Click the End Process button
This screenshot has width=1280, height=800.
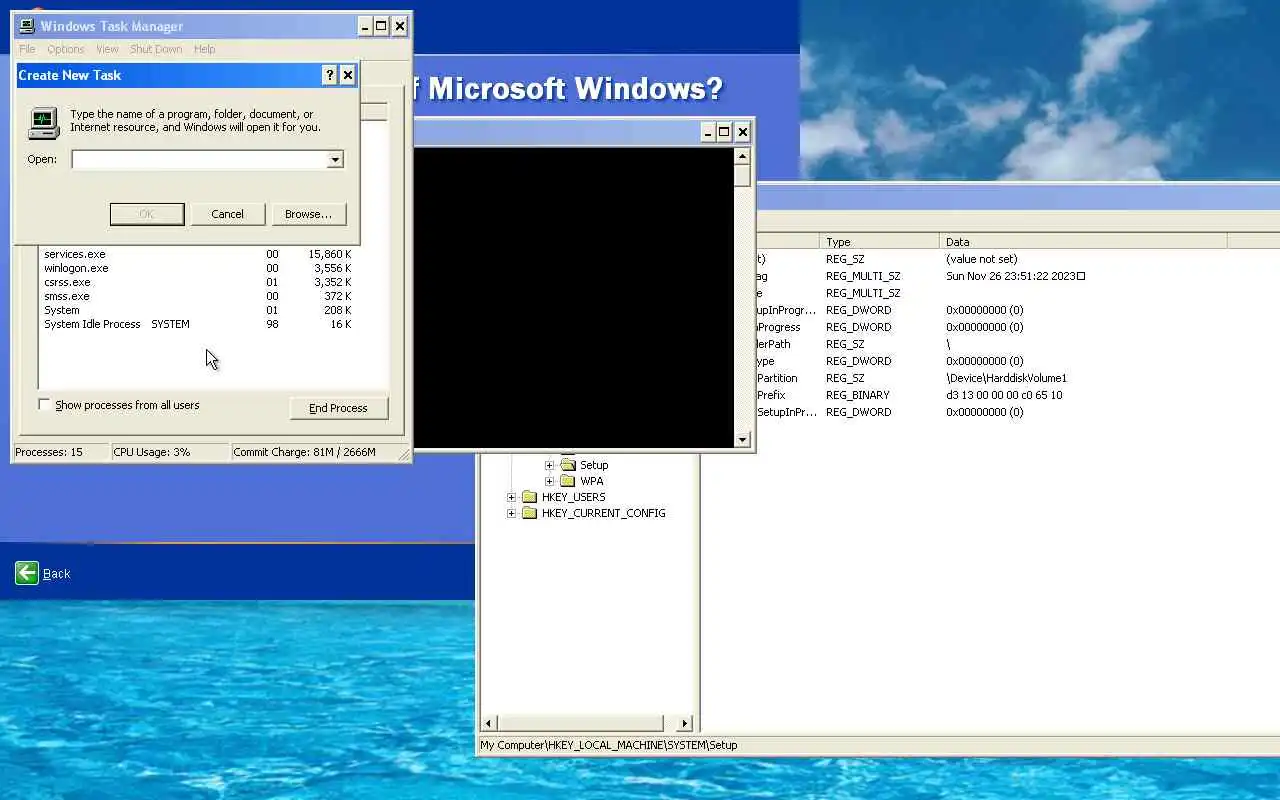[338, 408]
